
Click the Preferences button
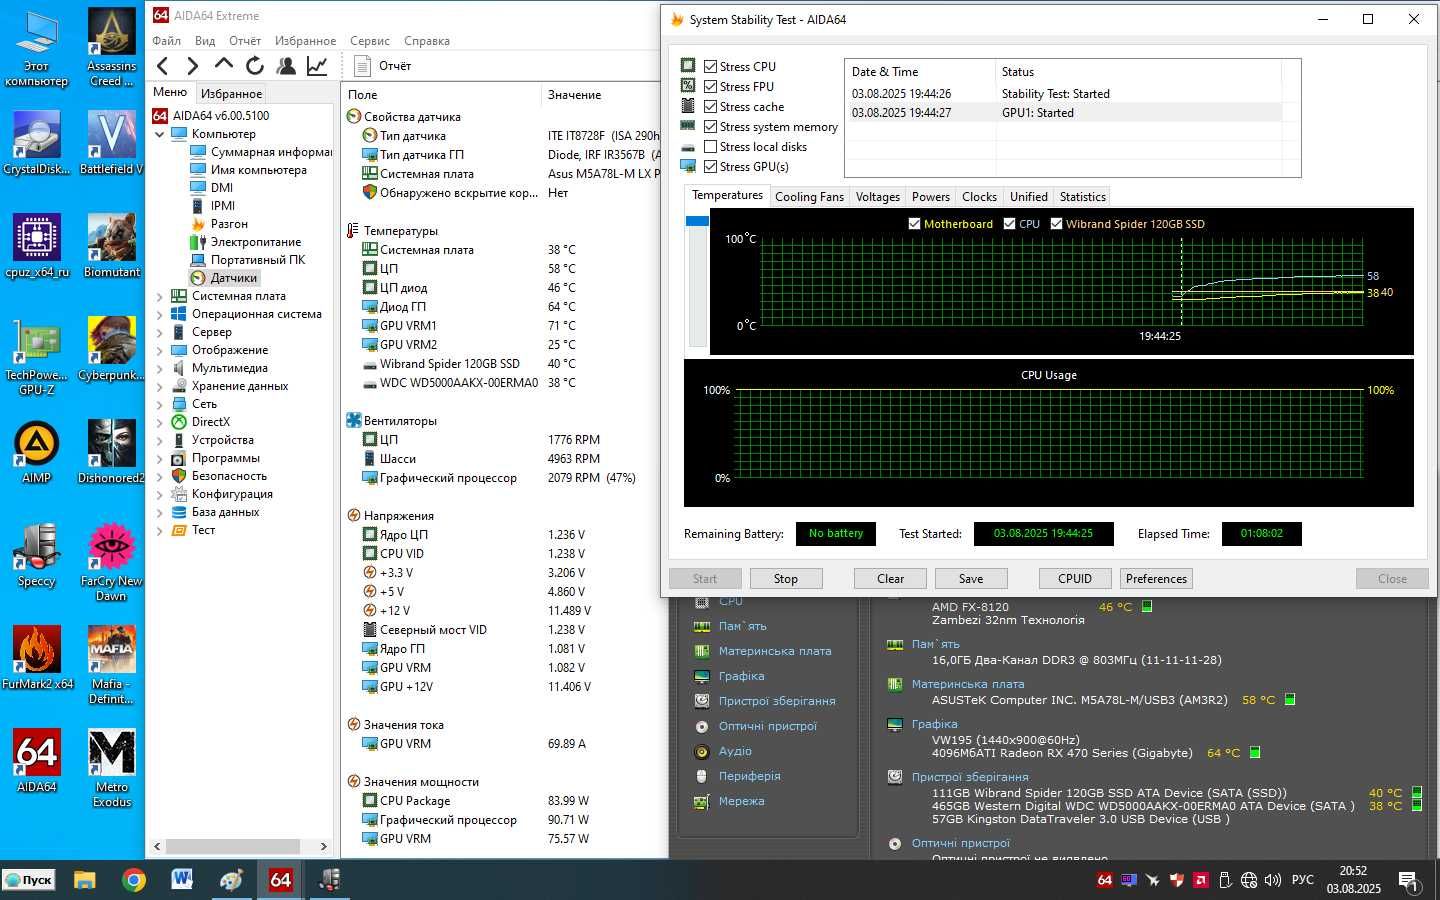[1156, 579]
